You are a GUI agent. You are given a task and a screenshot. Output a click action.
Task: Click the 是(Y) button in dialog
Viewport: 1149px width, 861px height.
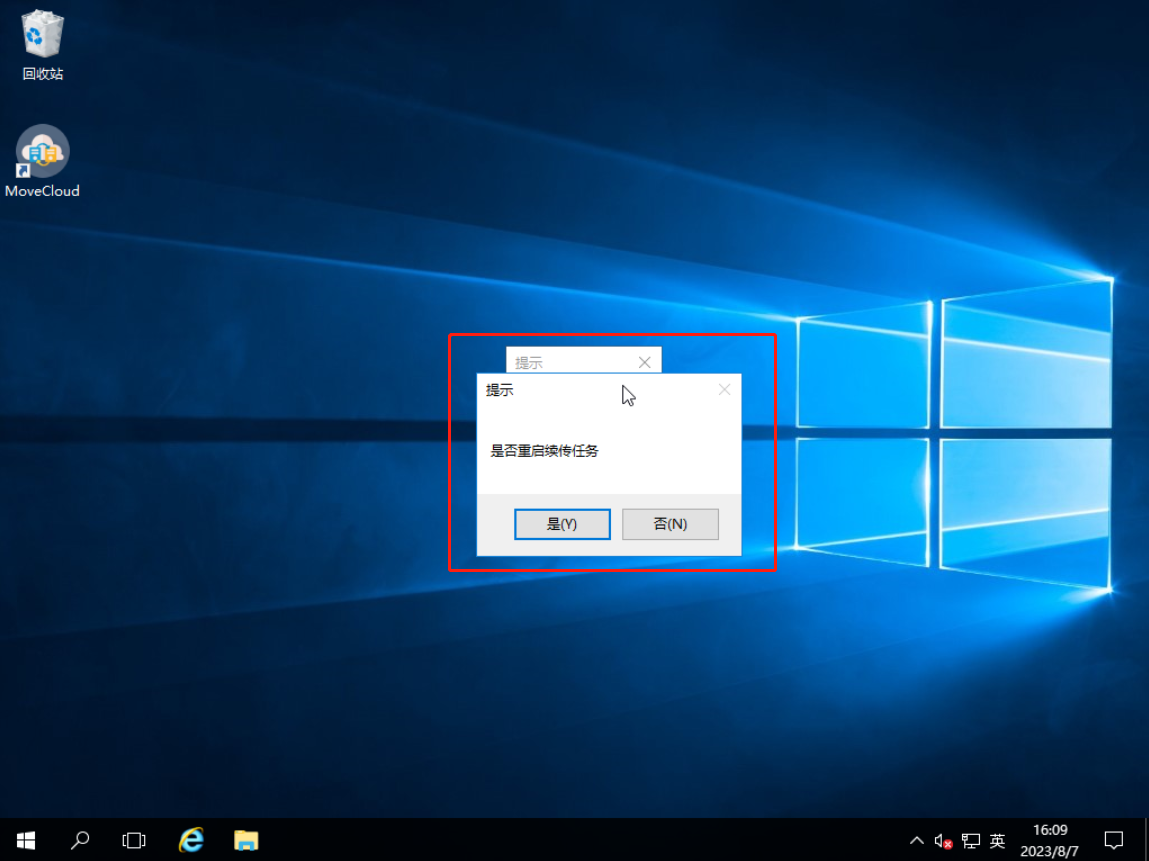click(562, 524)
